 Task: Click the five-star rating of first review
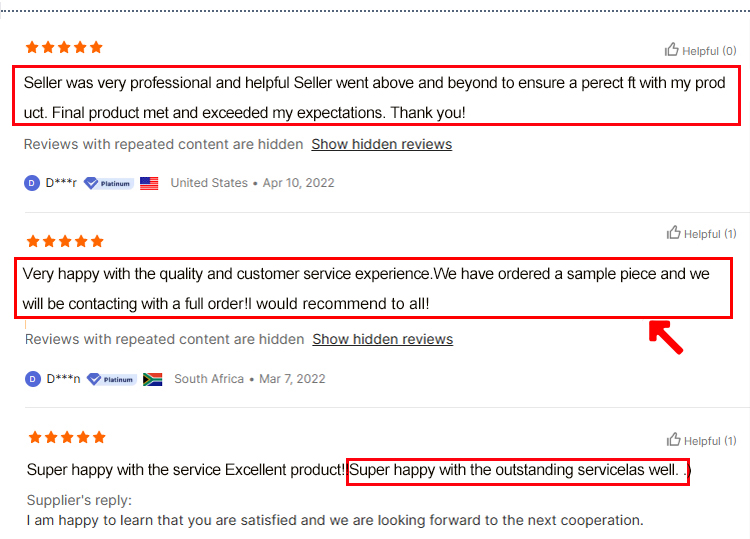coord(64,47)
